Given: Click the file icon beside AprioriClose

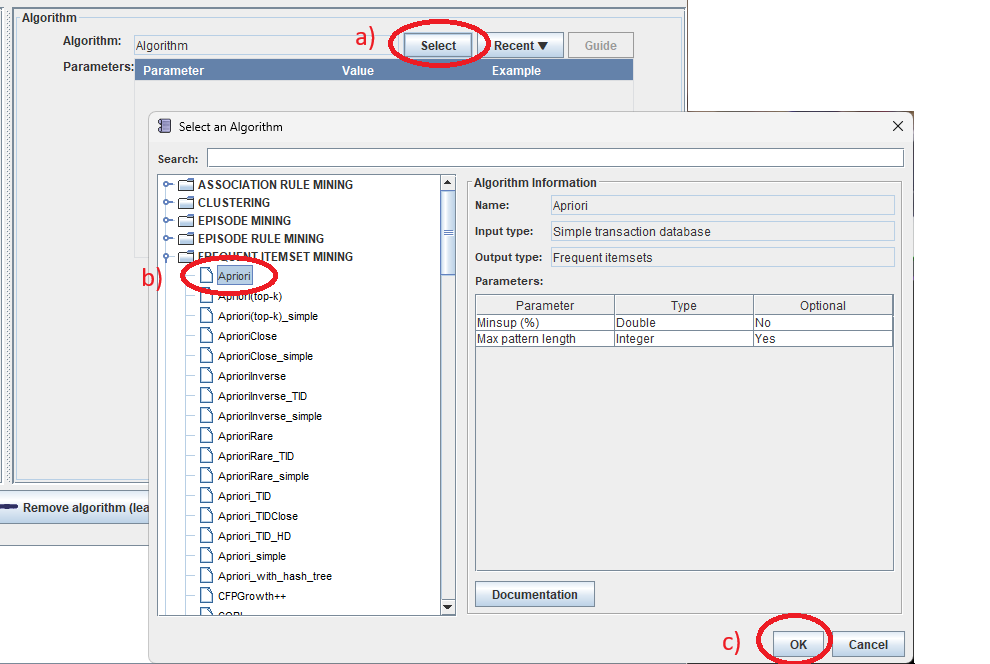Looking at the screenshot, I should coord(206,335).
